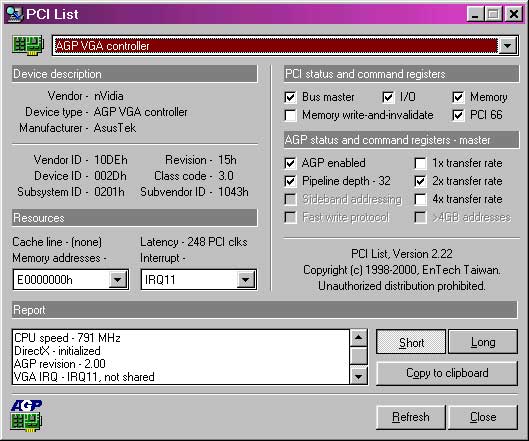Click the Vendor value nVidia

(109, 96)
